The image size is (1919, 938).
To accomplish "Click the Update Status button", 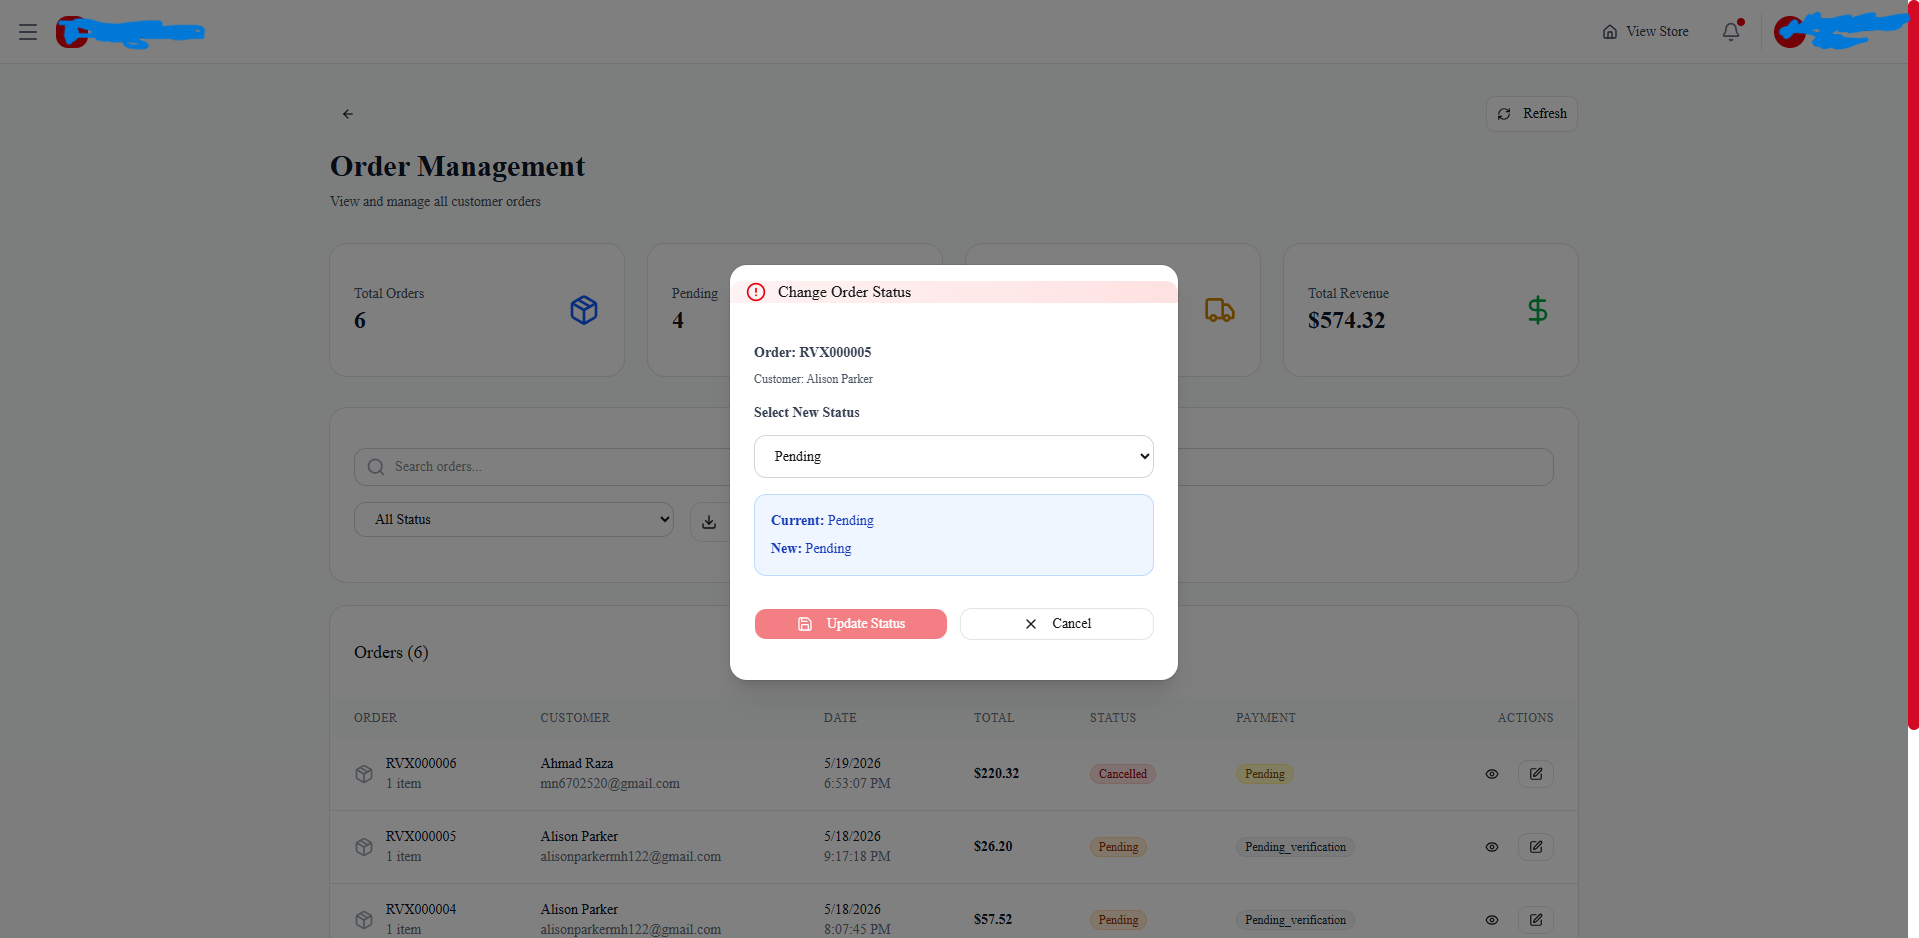I will 850,624.
